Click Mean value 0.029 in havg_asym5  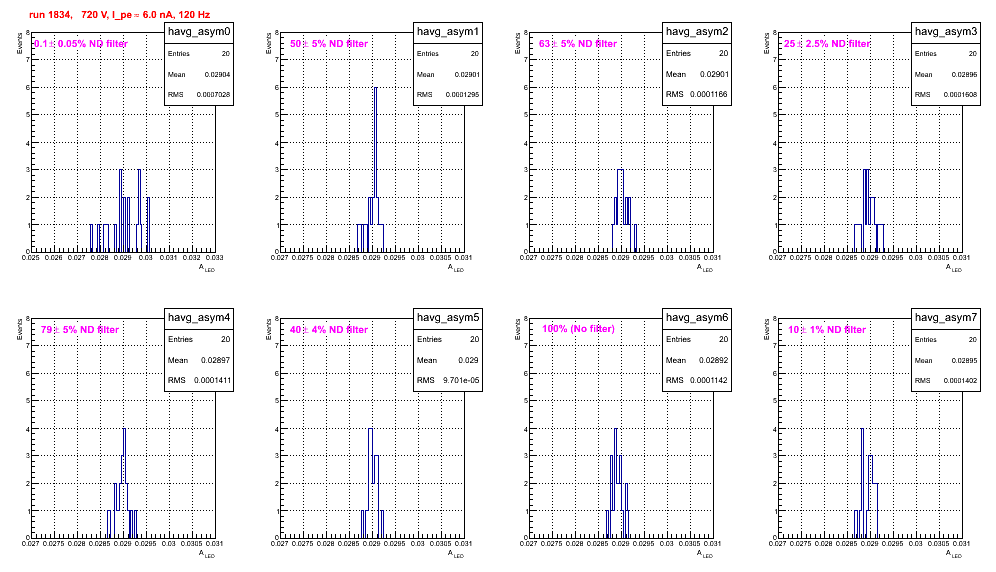pyautogui.click(x=468, y=360)
